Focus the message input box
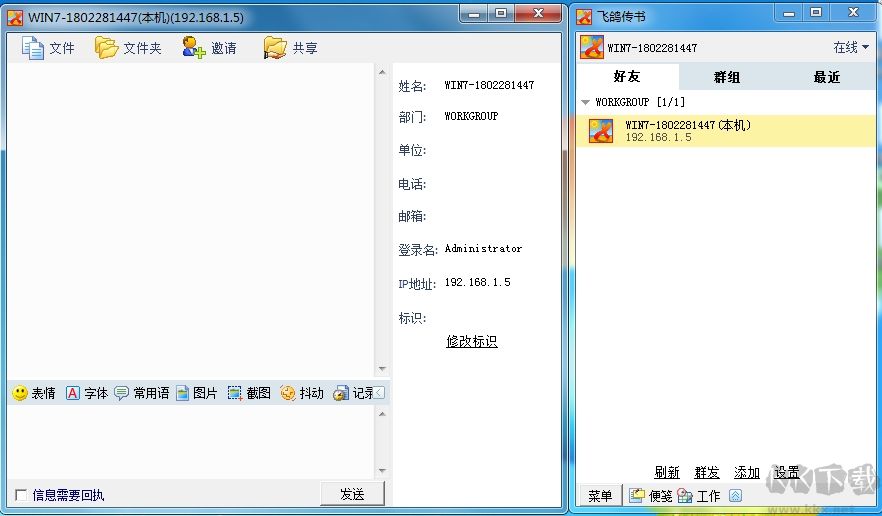Image resolution: width=882 pixels, height=516 pixels. (x=190, y=442)
